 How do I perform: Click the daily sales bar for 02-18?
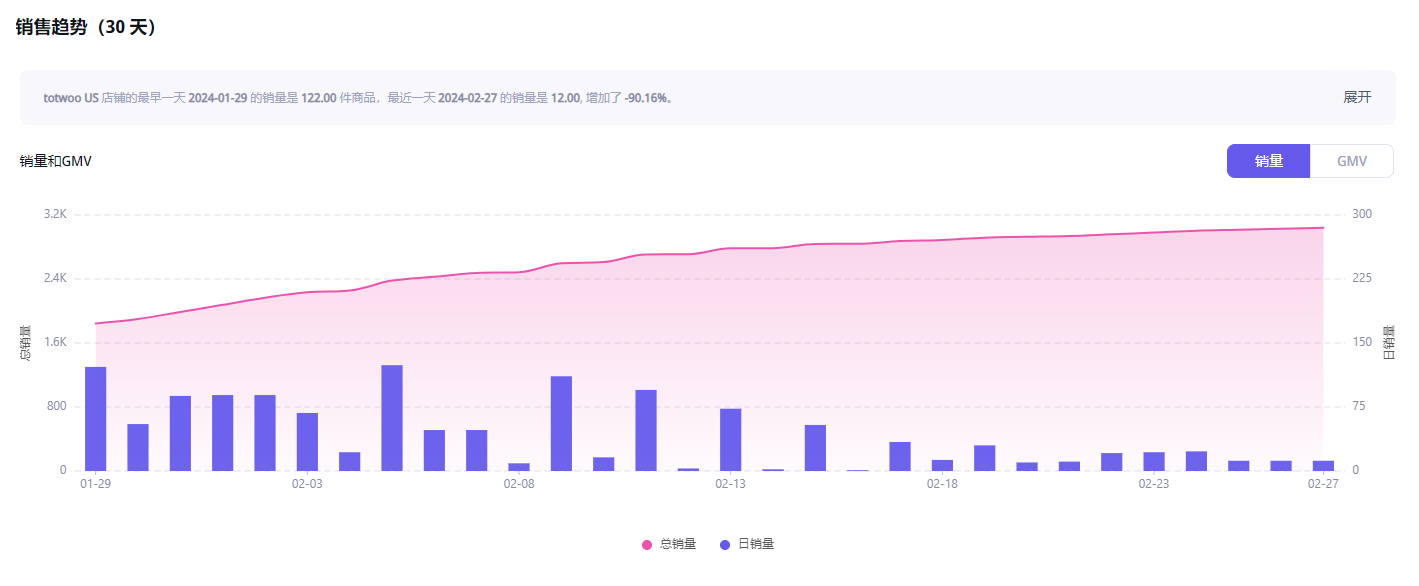pyautogui.click(x=942, y=465)
